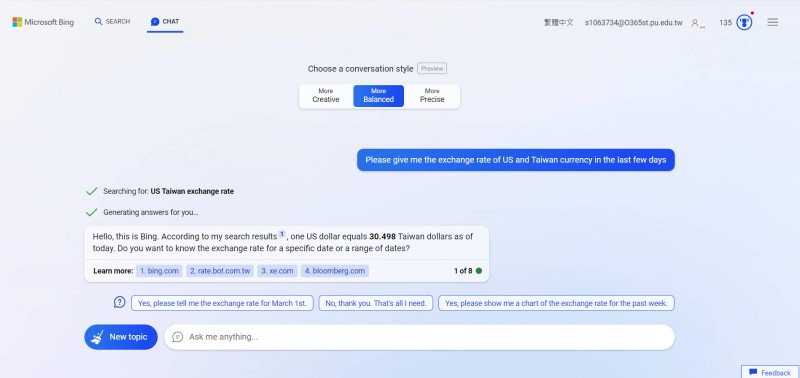The height and width of the screenshot is (378, 800).
Task: Switch language to 繁體中文
Action: click(x=559, y=22)
